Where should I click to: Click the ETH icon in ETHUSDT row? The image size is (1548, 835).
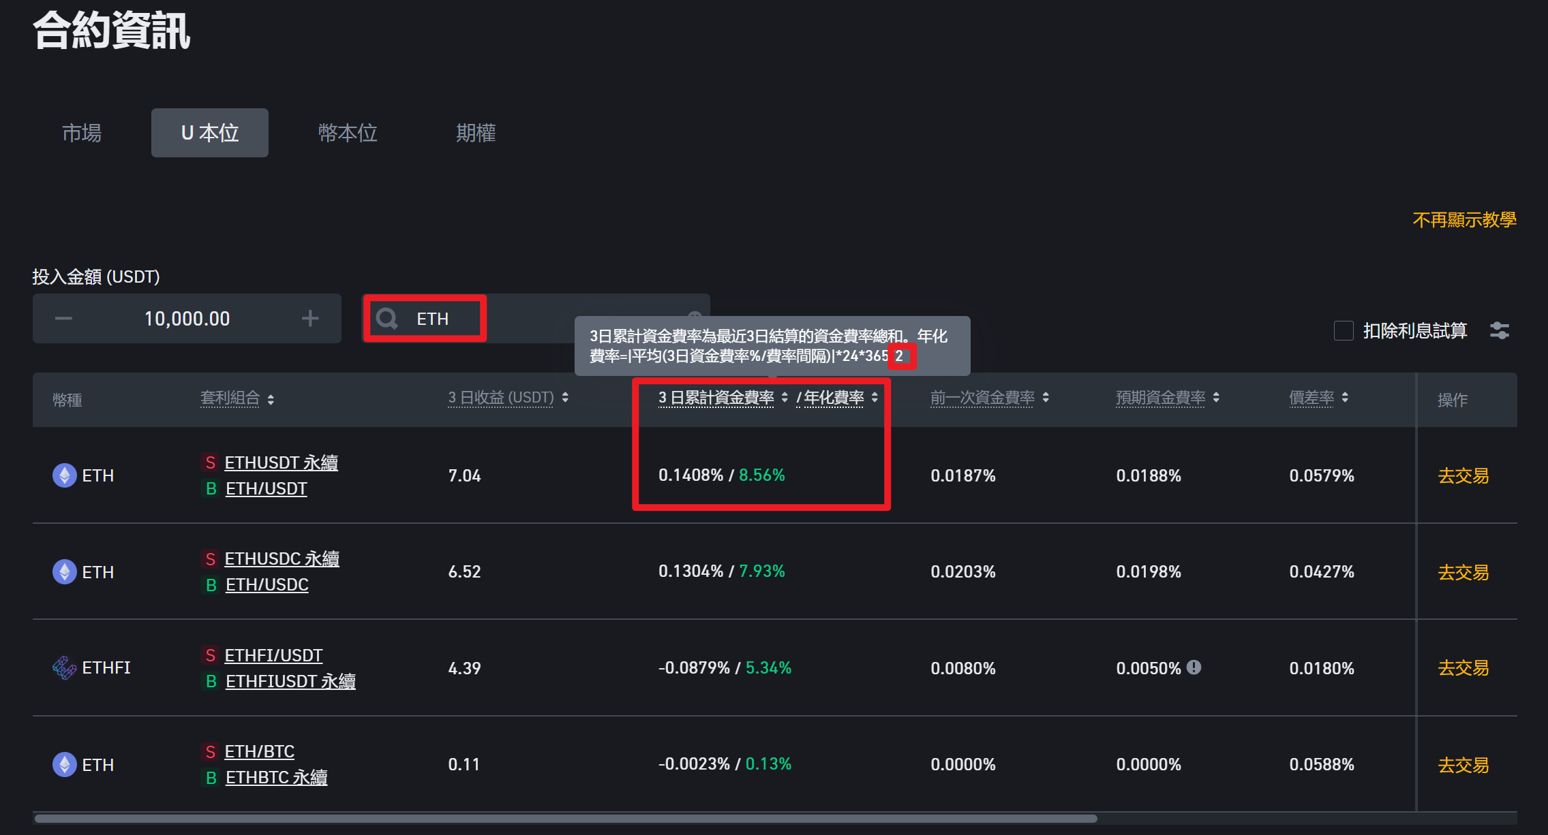click(x=64, y=476)
